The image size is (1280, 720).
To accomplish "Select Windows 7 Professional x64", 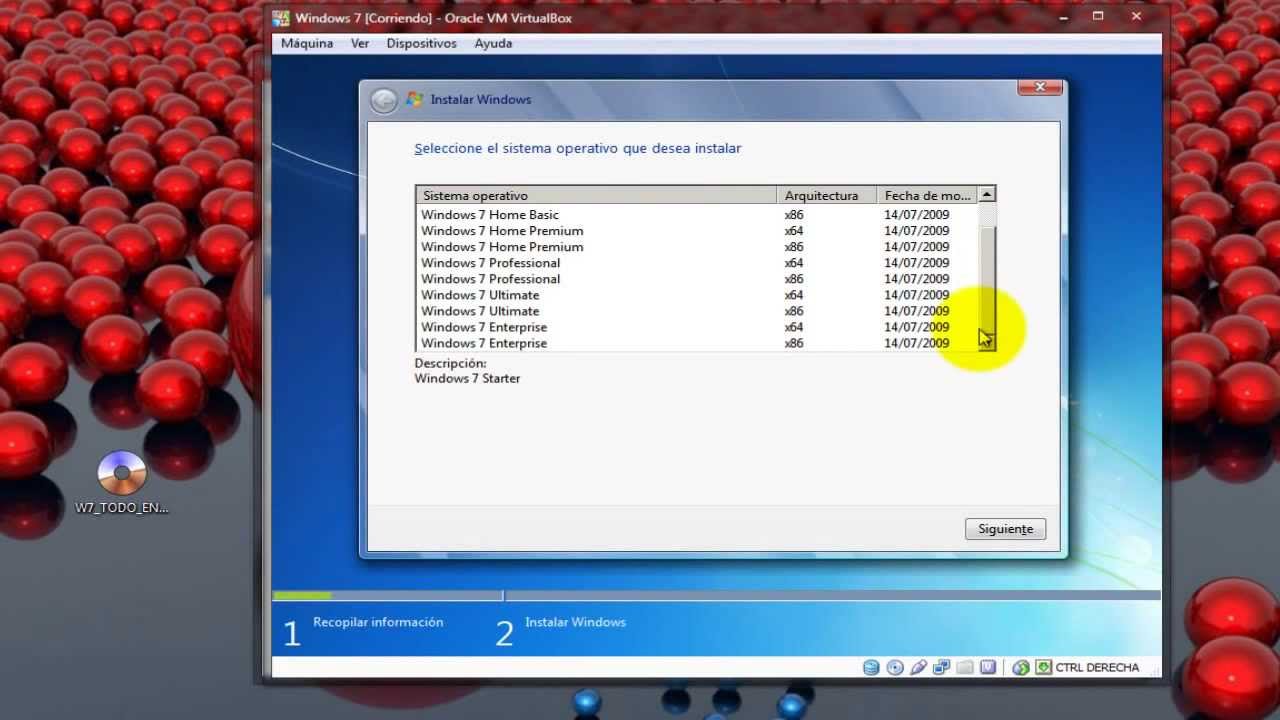I will pos(697,263).
